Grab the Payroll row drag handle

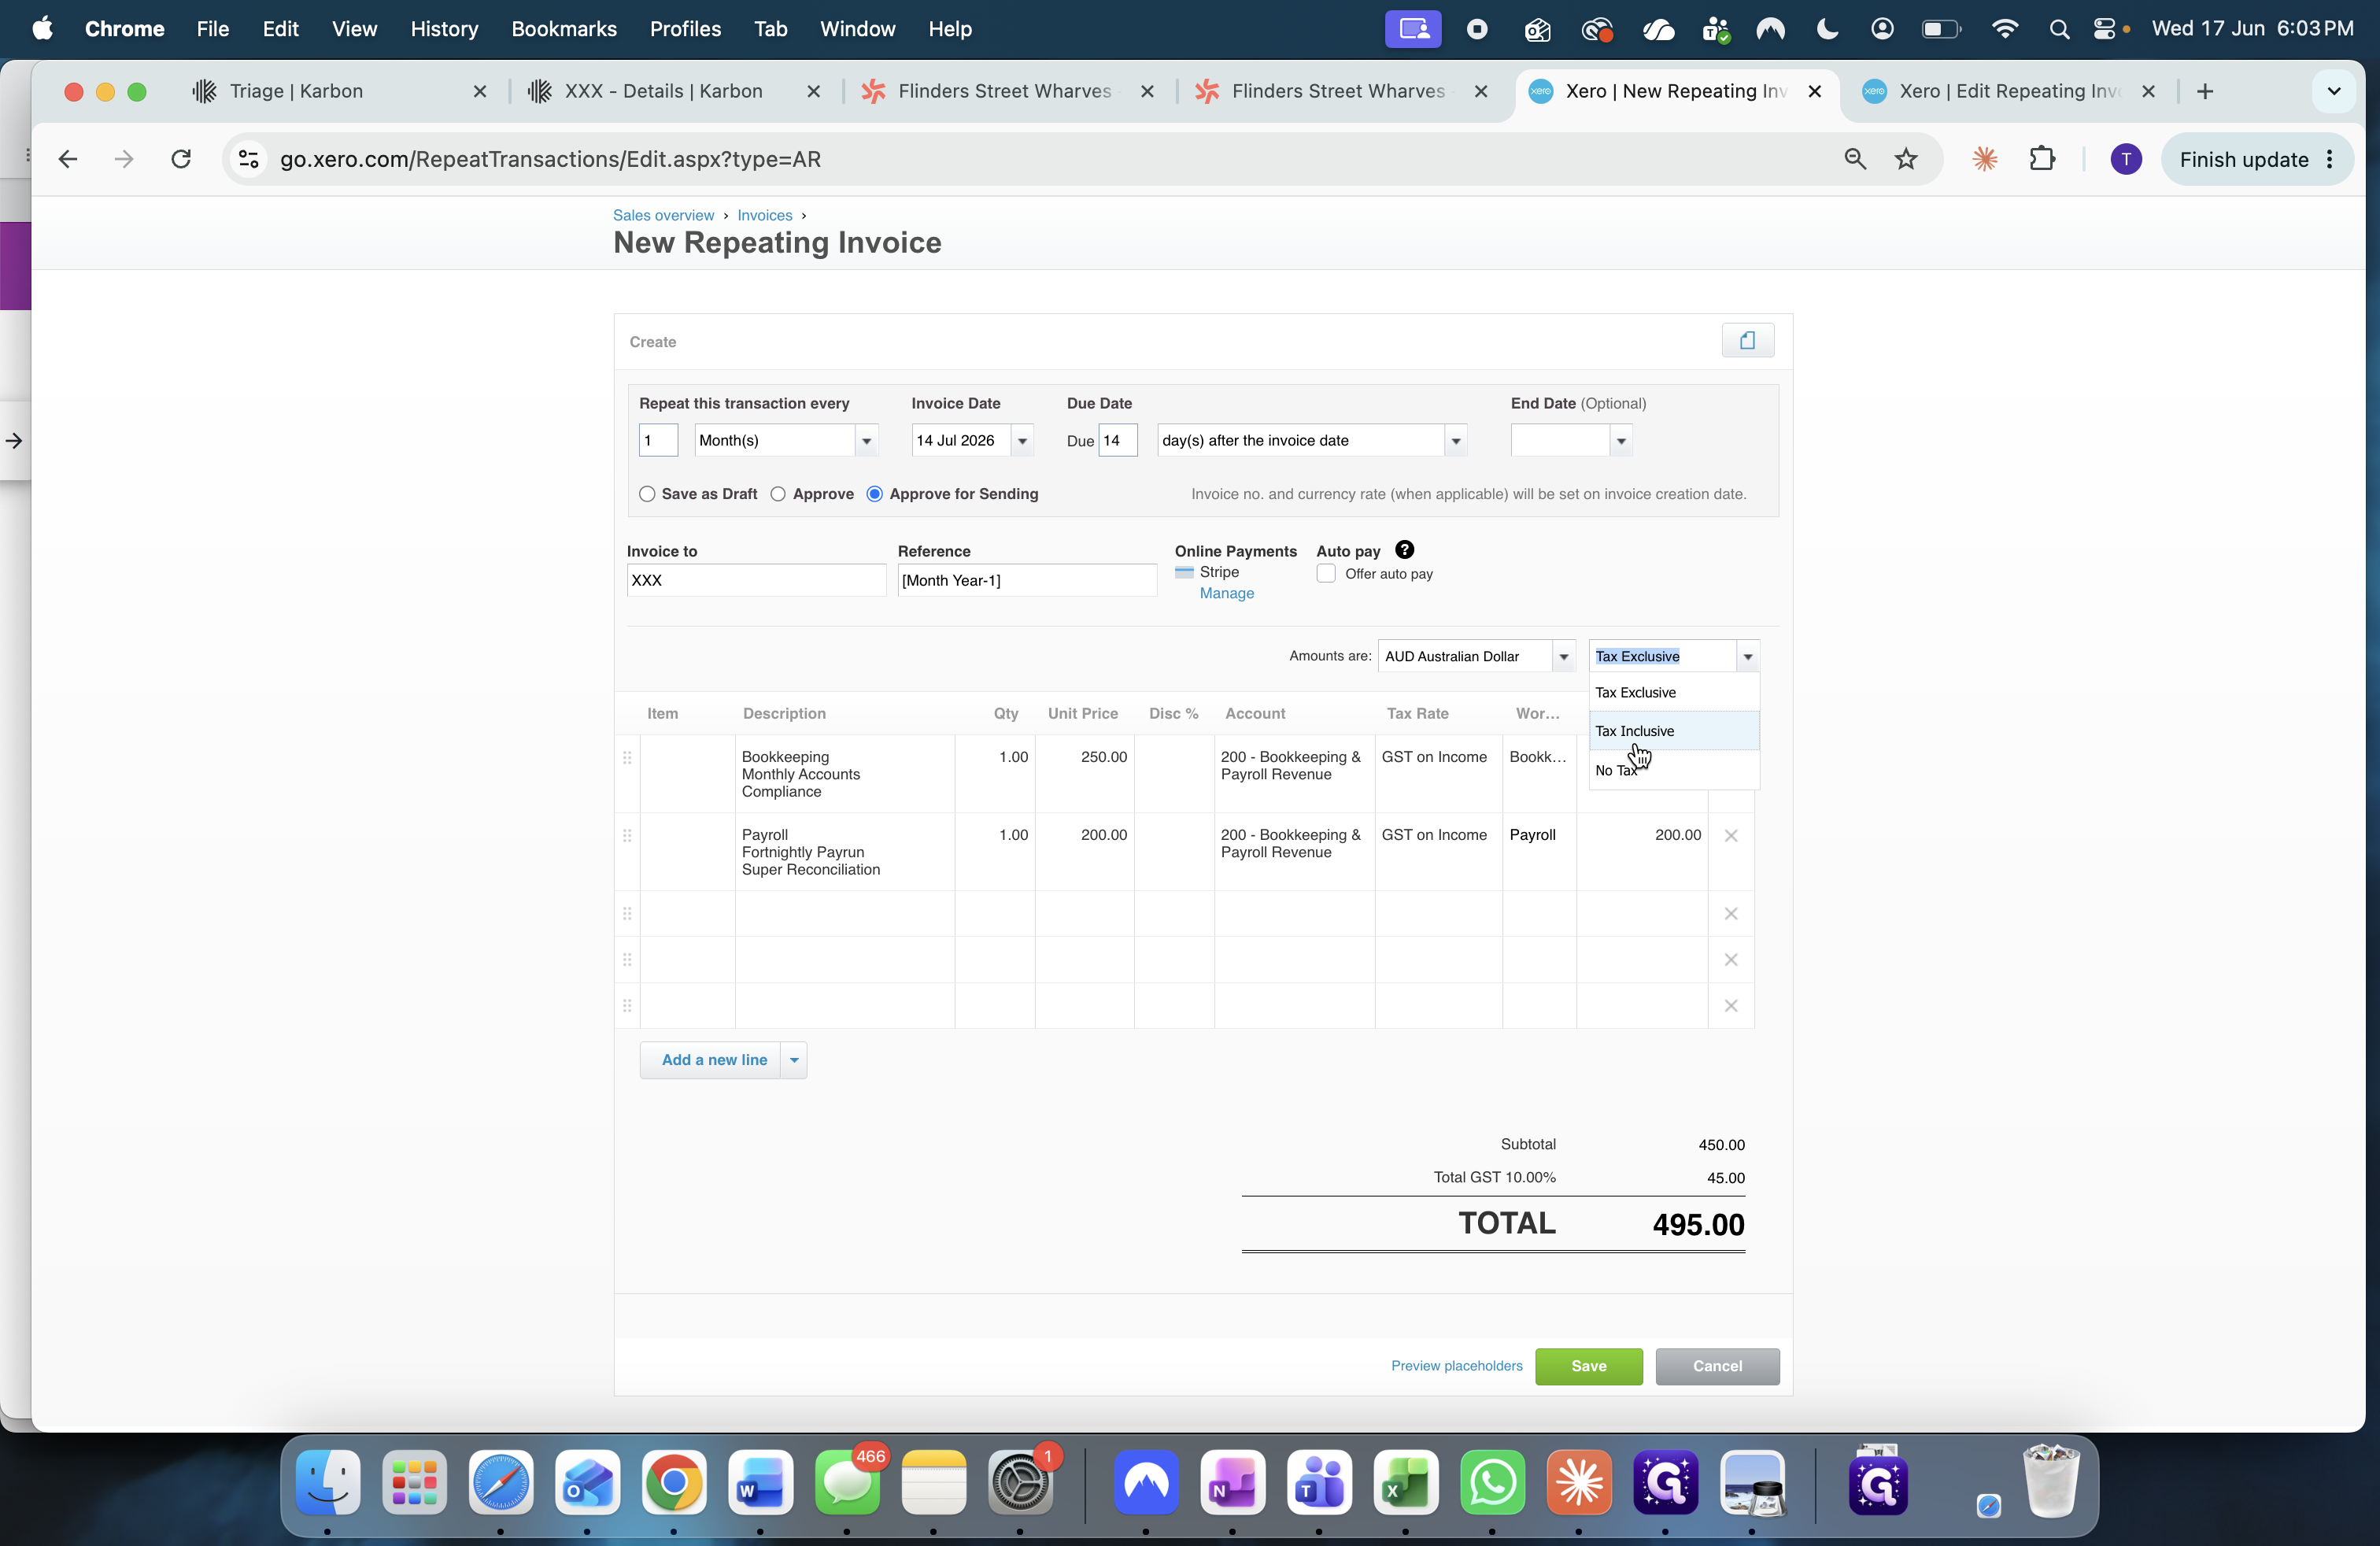(627, 836)
